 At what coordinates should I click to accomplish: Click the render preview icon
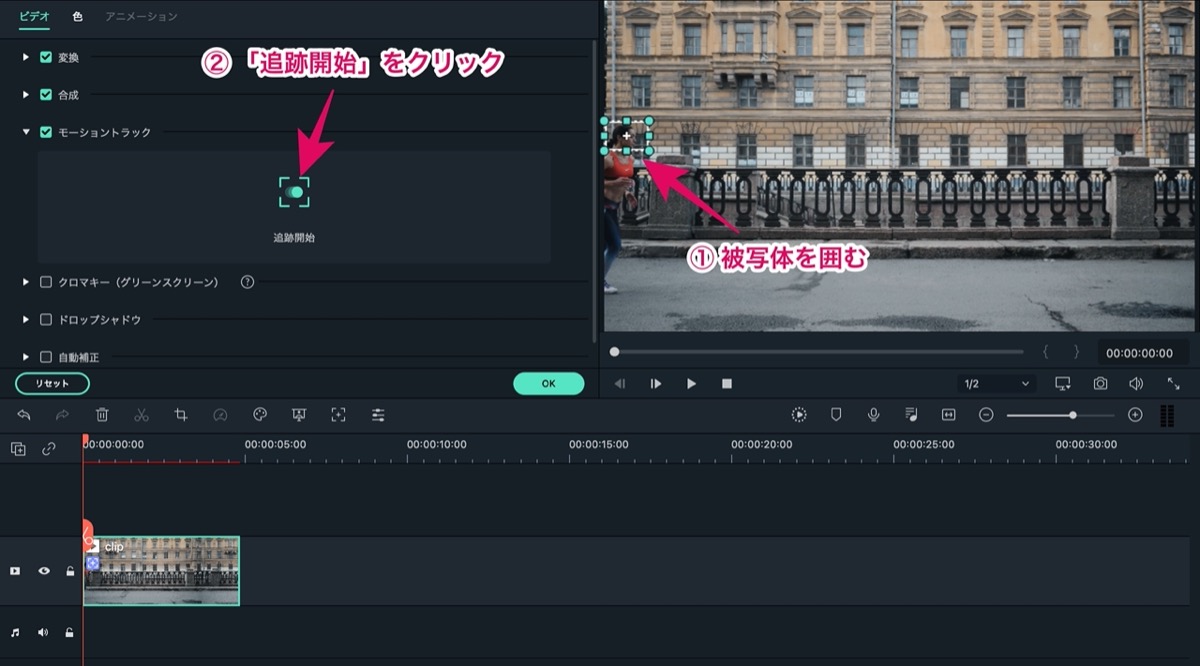tap(799, 415)
